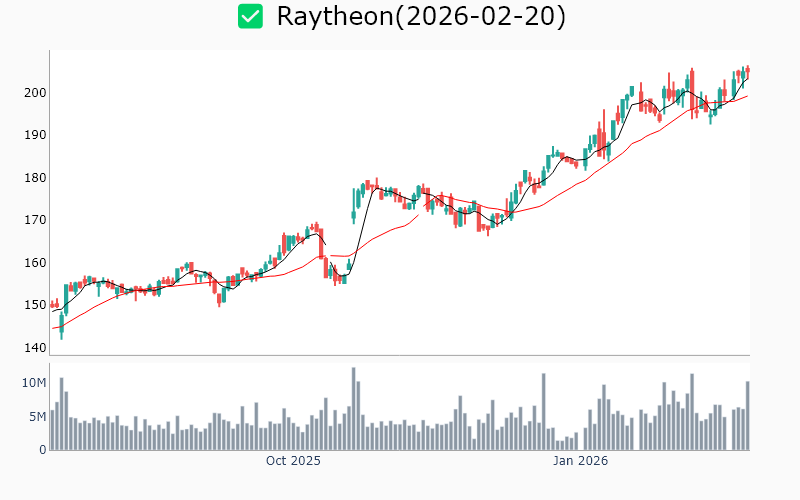
Task: Click the 150 price axis label
Action: (x=33, y=305)
